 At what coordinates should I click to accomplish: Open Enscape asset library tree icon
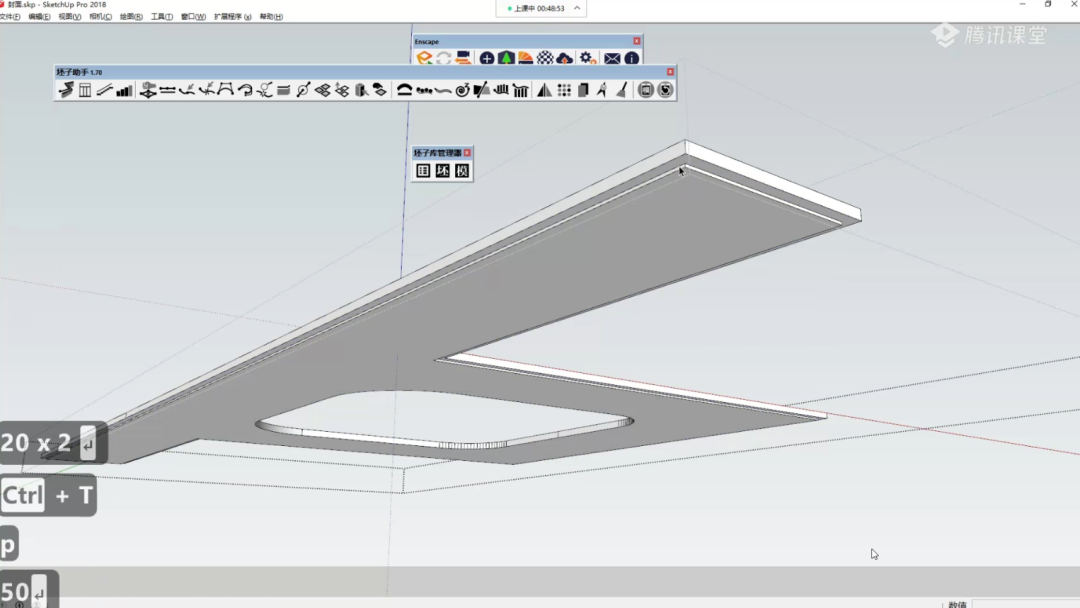point(506,59)
